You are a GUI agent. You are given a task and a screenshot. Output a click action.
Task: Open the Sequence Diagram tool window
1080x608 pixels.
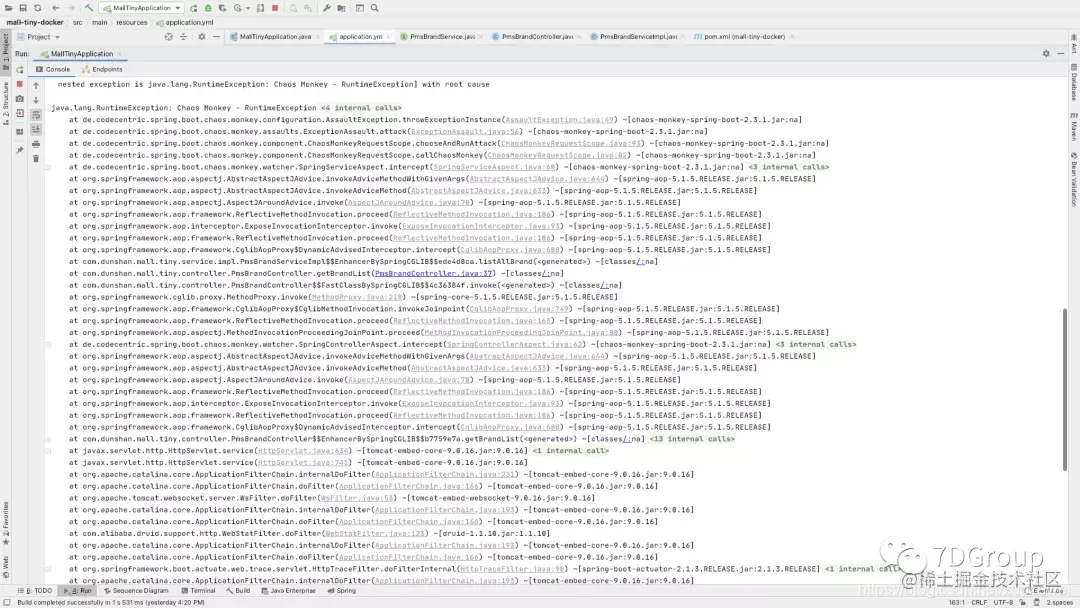pyautogui.click(x=136, y=591)
